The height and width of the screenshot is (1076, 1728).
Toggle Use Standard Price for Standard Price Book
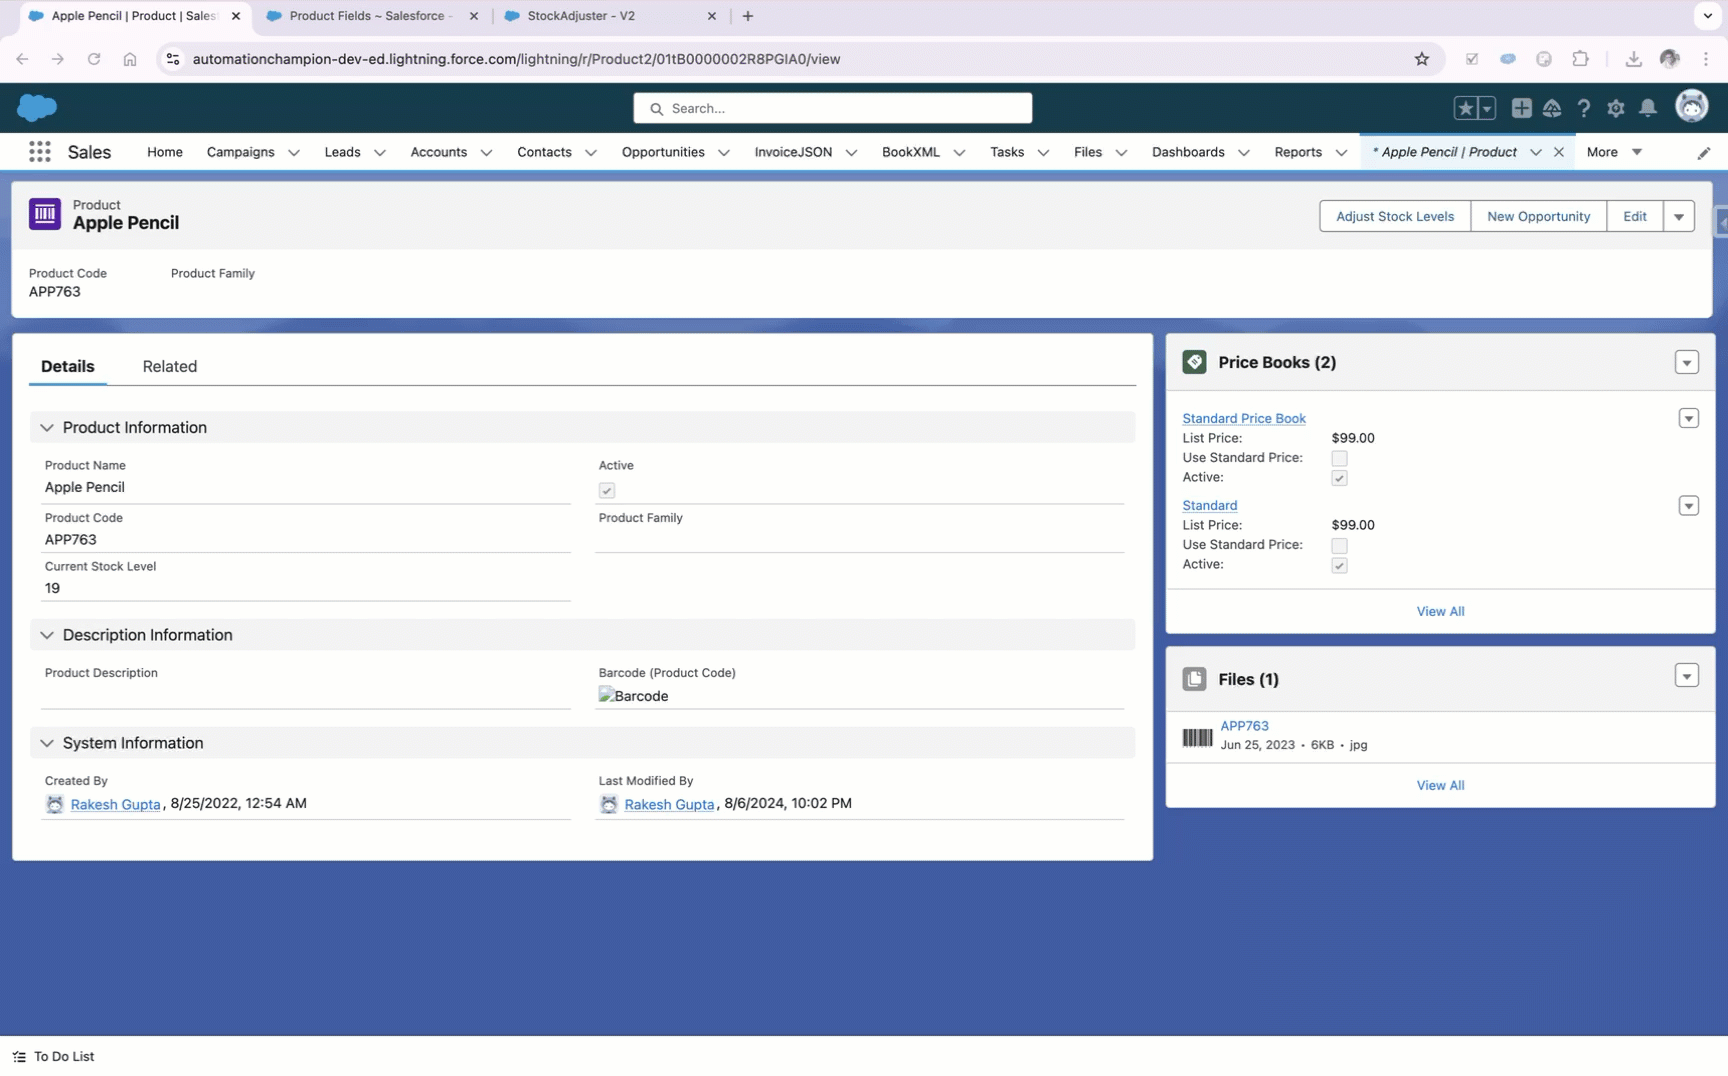point(1339,458)
